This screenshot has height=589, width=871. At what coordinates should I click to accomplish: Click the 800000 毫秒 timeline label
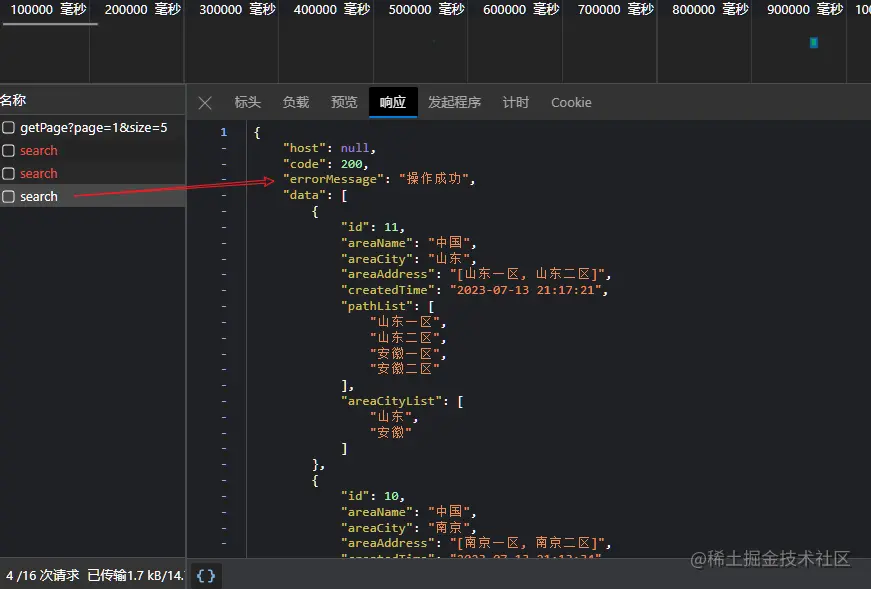710,9
